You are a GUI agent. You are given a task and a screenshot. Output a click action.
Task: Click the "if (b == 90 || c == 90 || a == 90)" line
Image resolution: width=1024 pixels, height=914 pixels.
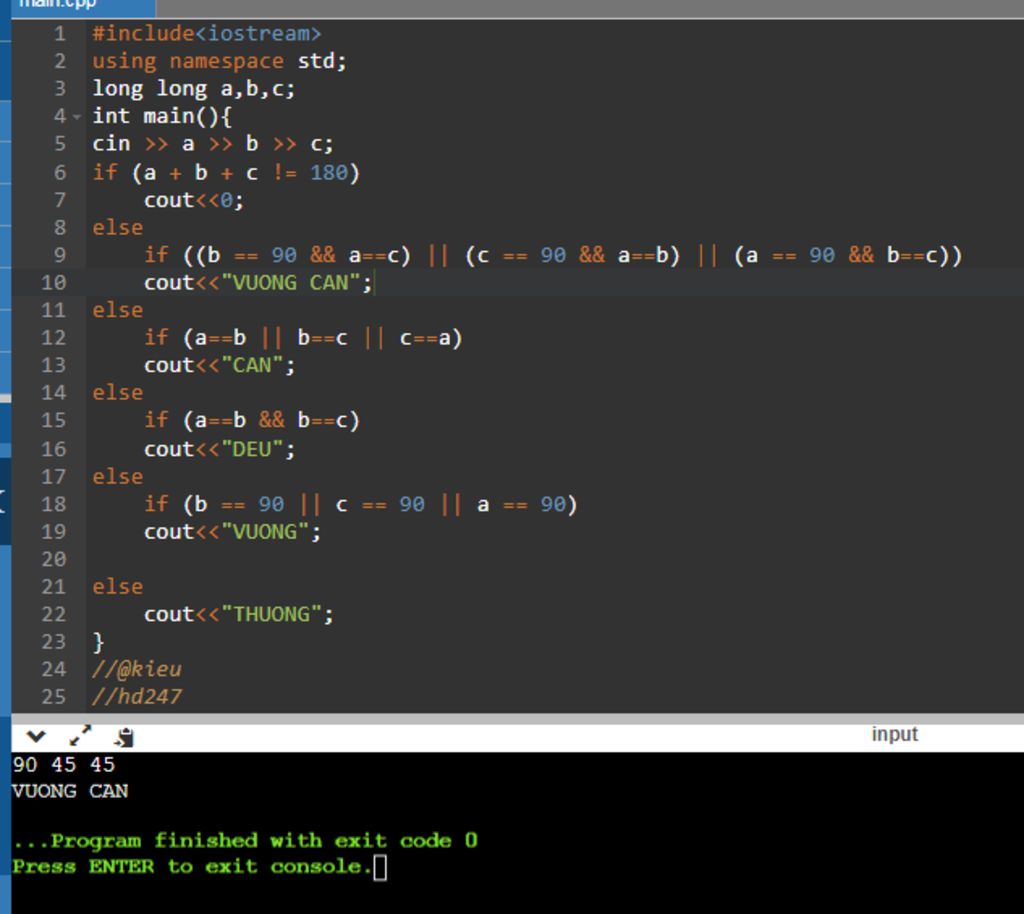coord(360,505)
